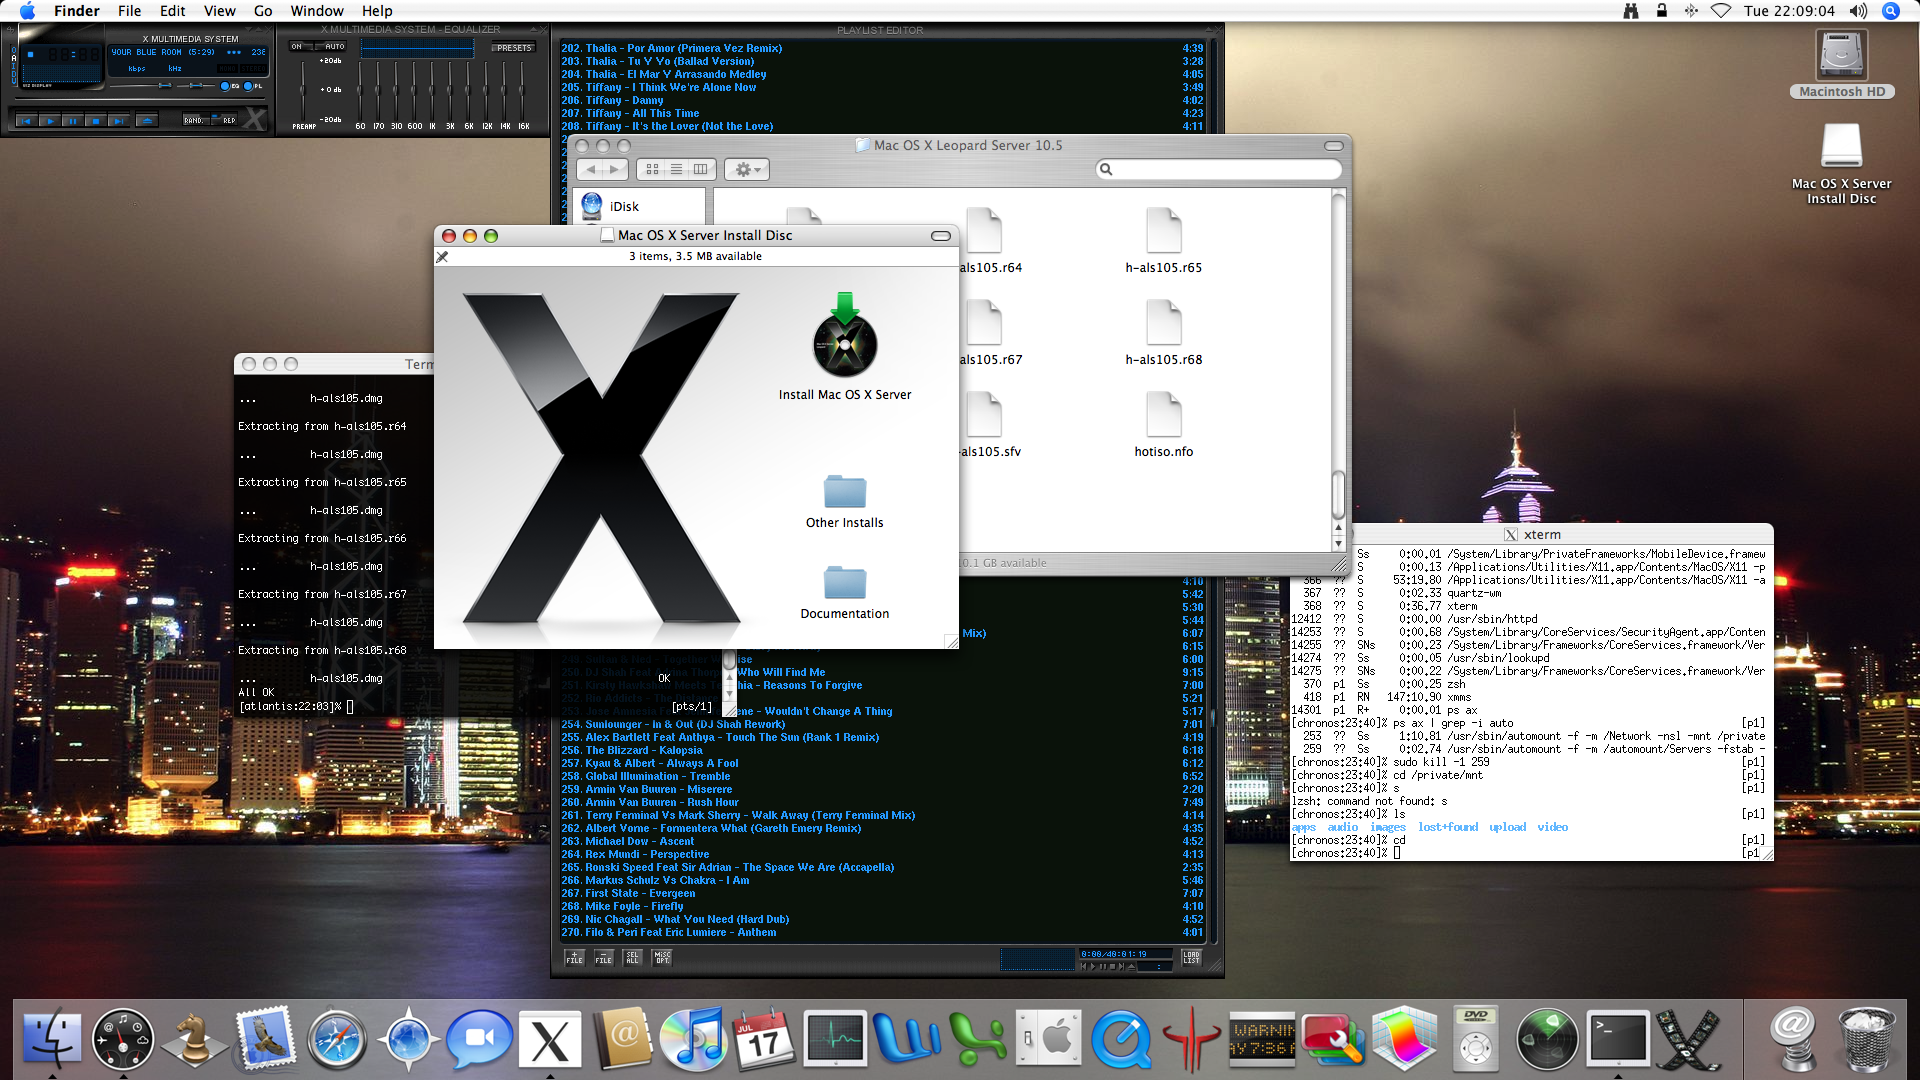
Task: Click the Finder window search field
Action: point(1219,169)
